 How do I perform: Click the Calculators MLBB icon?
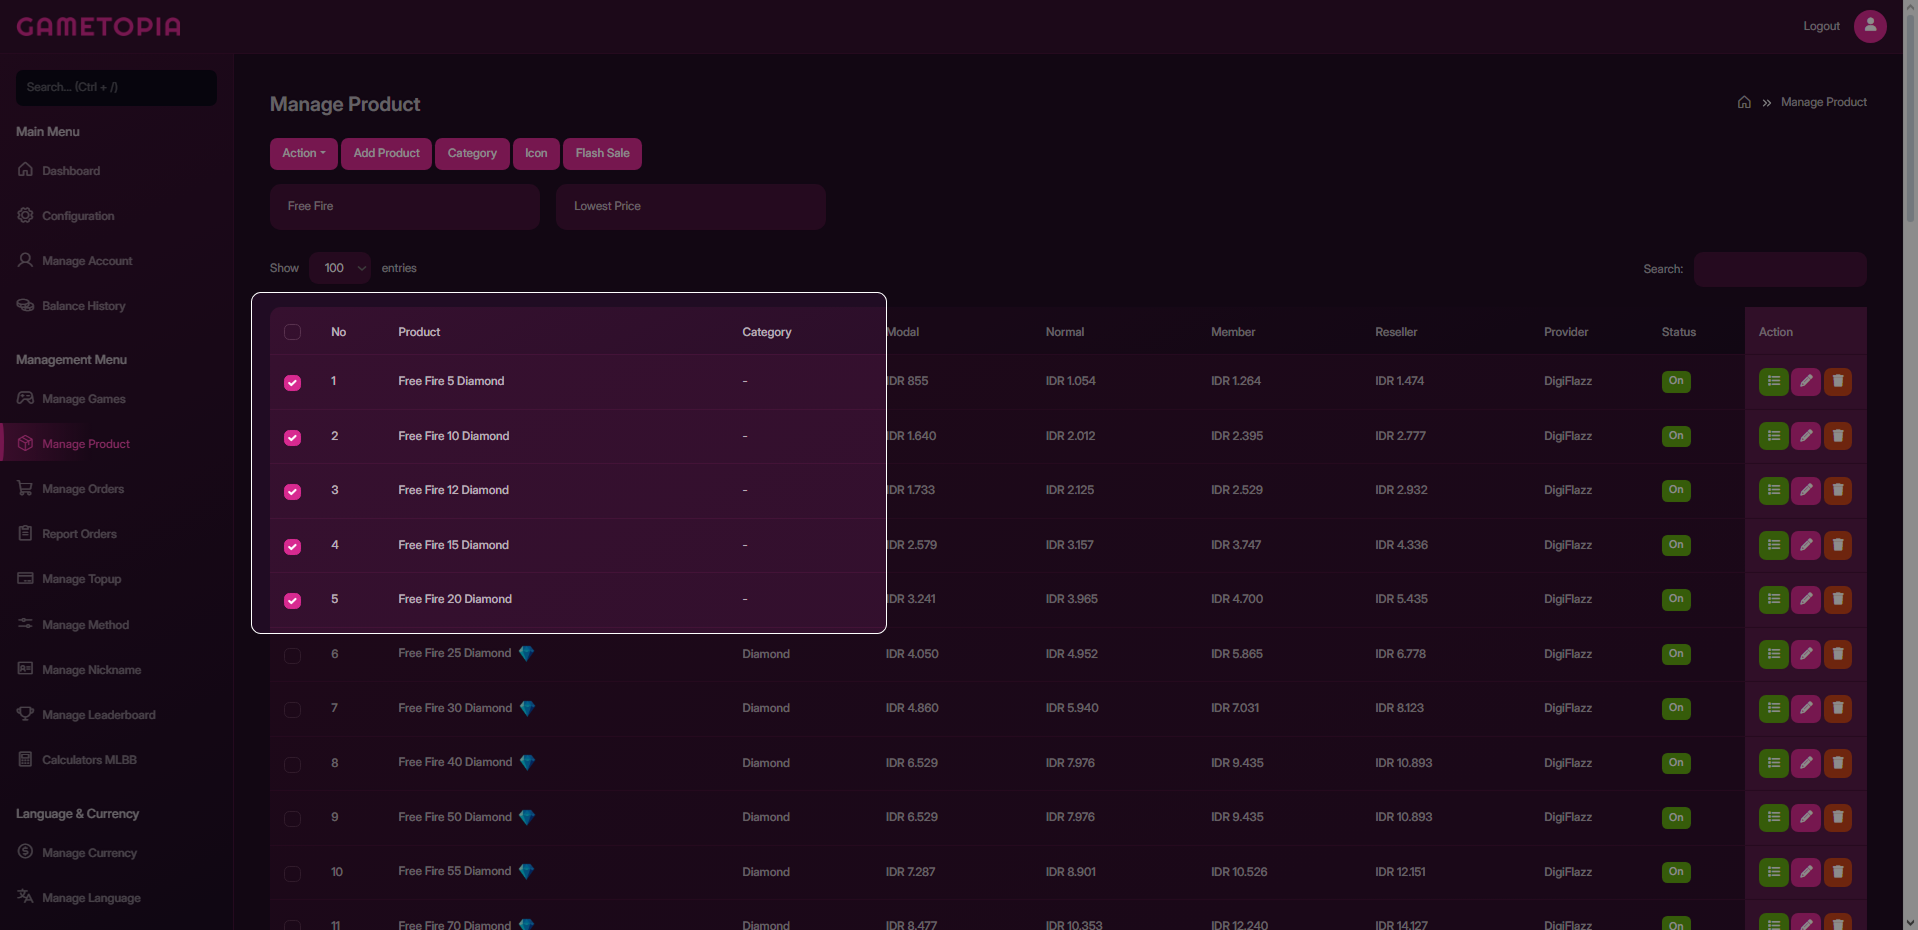(25, 759)
